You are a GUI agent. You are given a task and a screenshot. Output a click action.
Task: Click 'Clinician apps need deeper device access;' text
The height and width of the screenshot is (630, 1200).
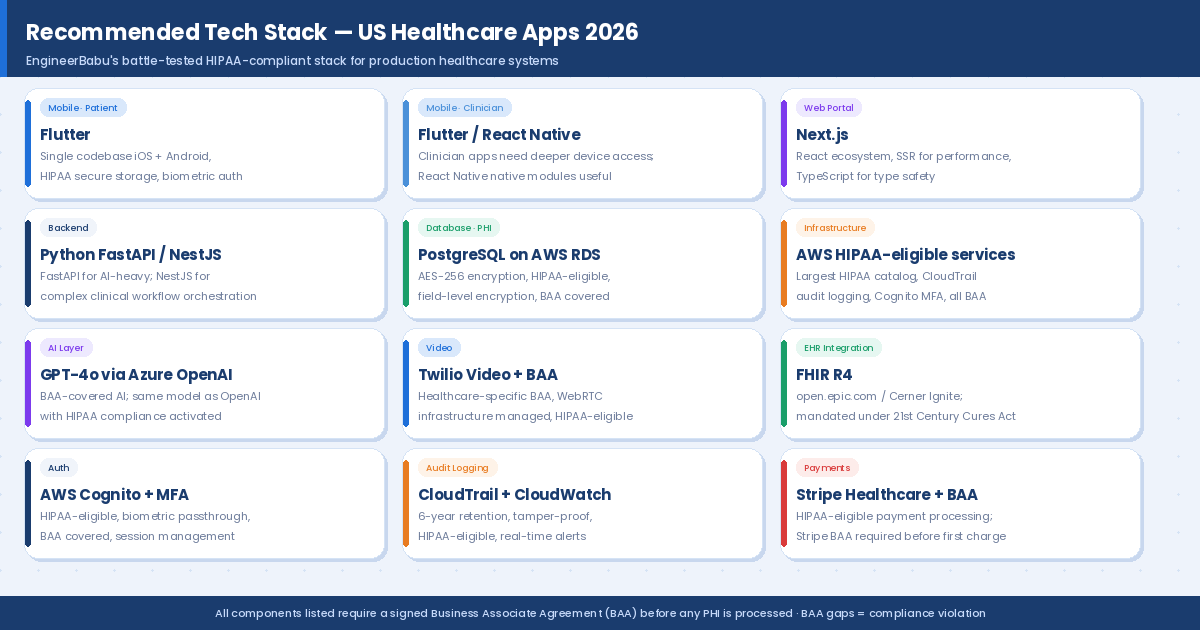pos(536,156)
